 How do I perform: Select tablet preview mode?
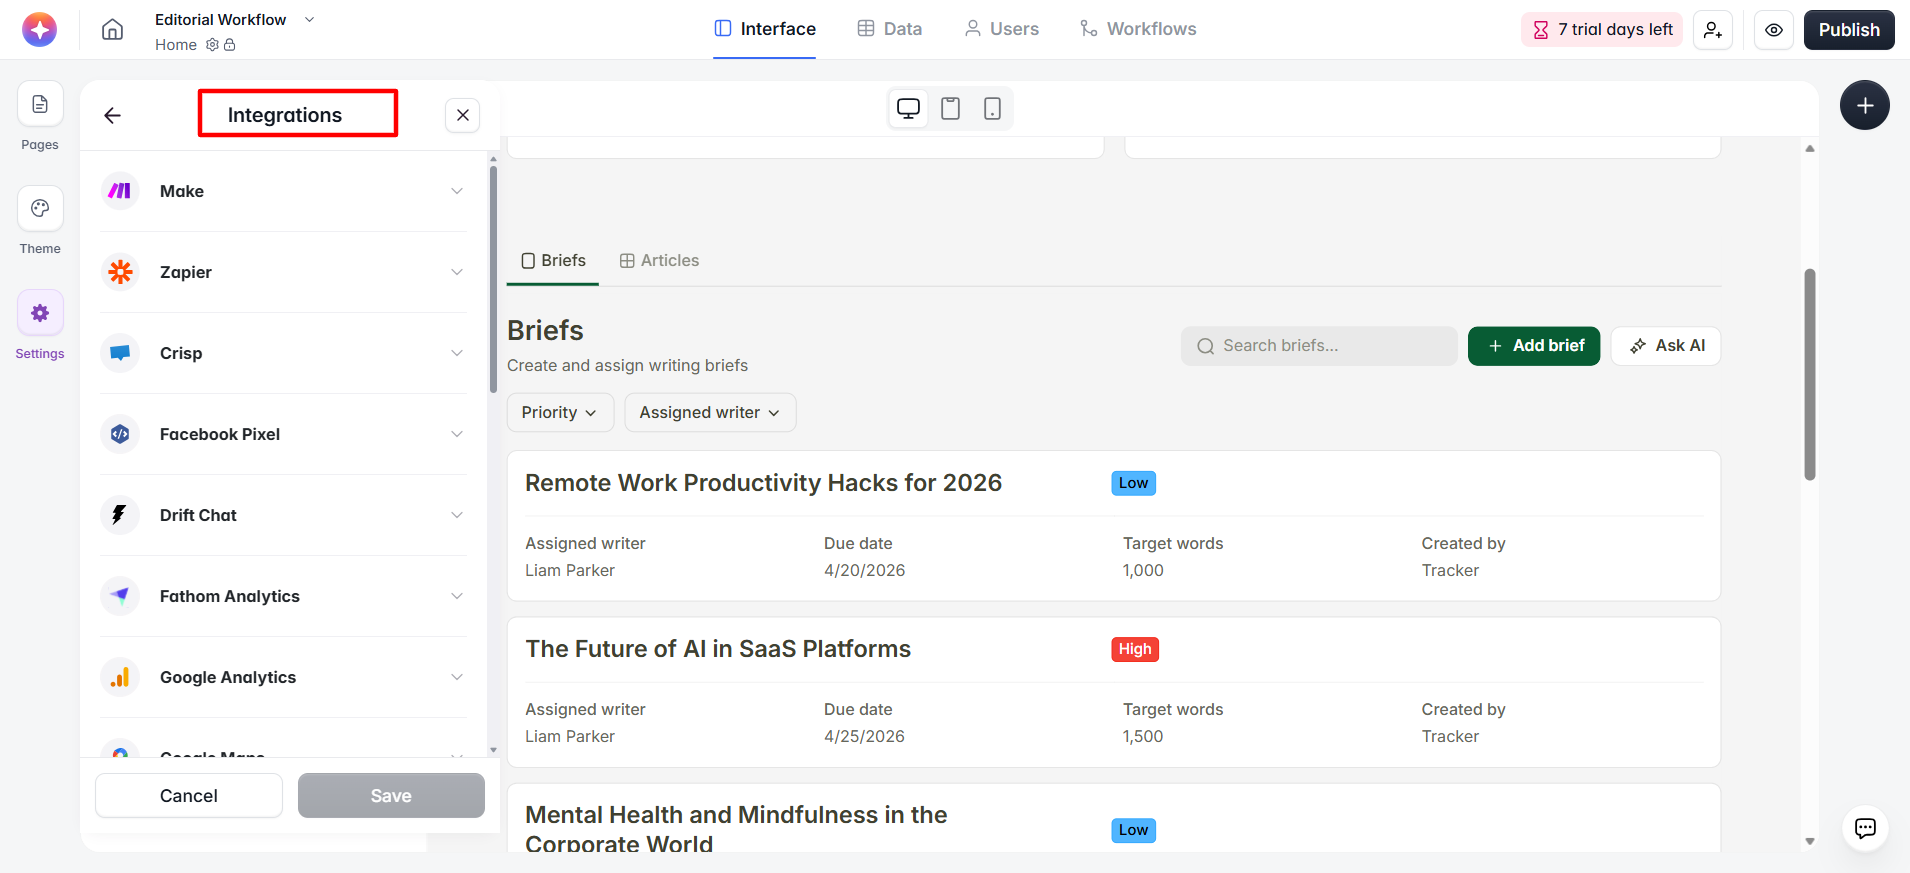point(951,108)
